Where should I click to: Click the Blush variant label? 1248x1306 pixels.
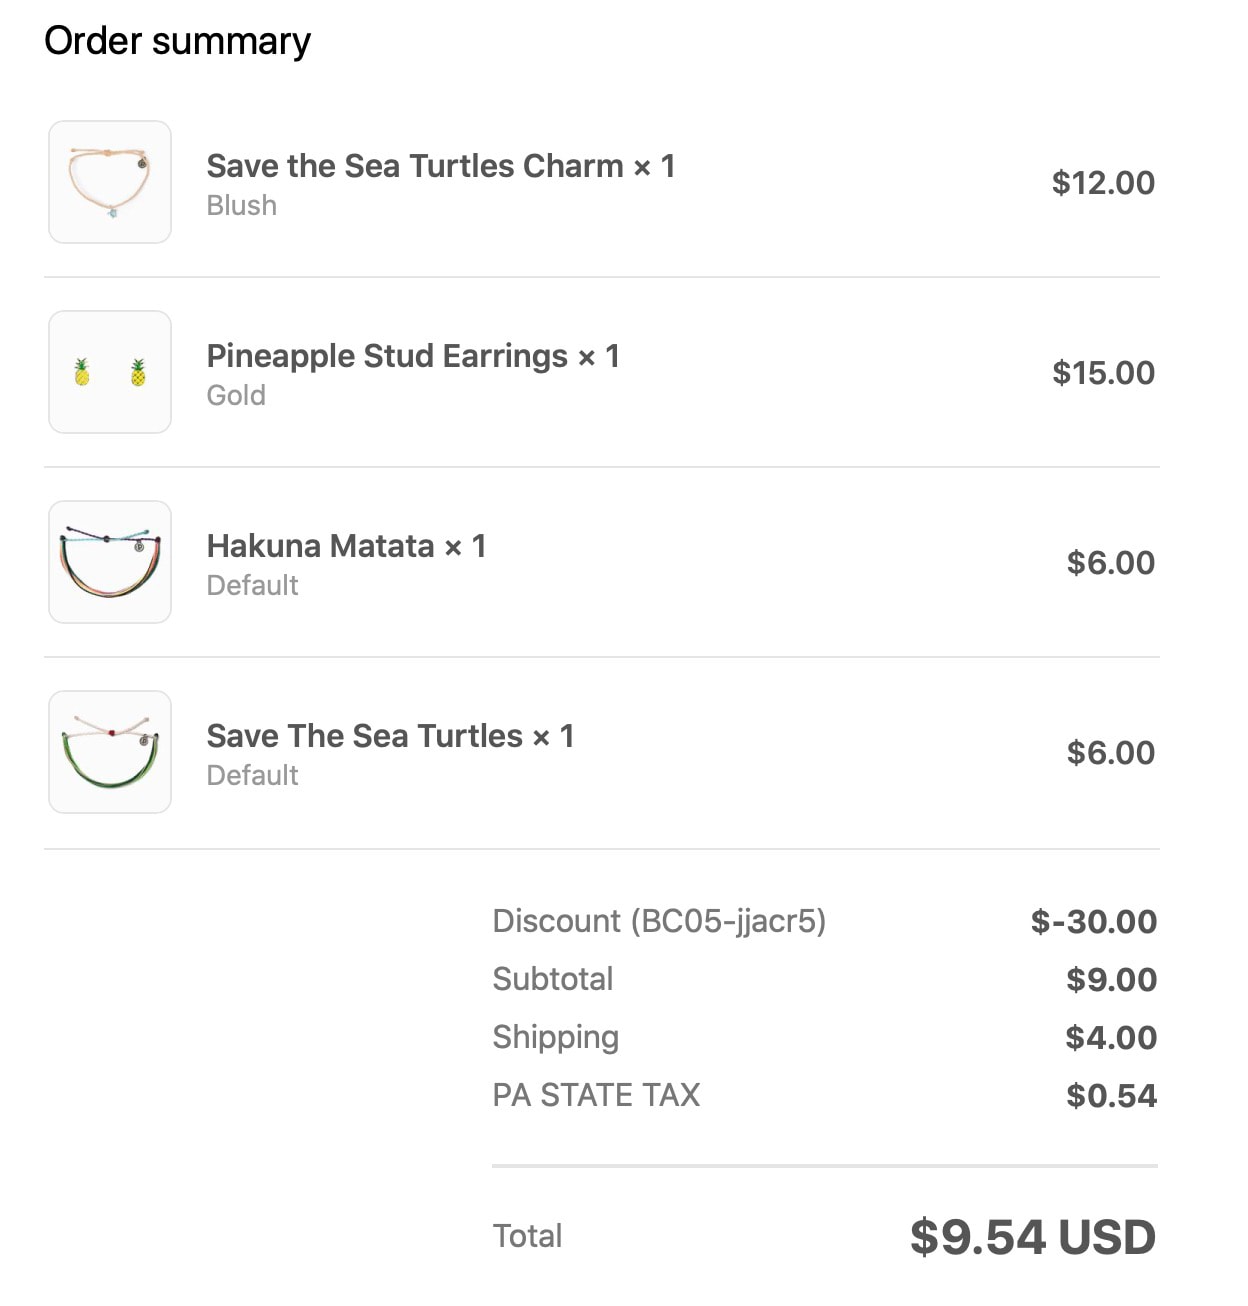[x=242, y=205]
